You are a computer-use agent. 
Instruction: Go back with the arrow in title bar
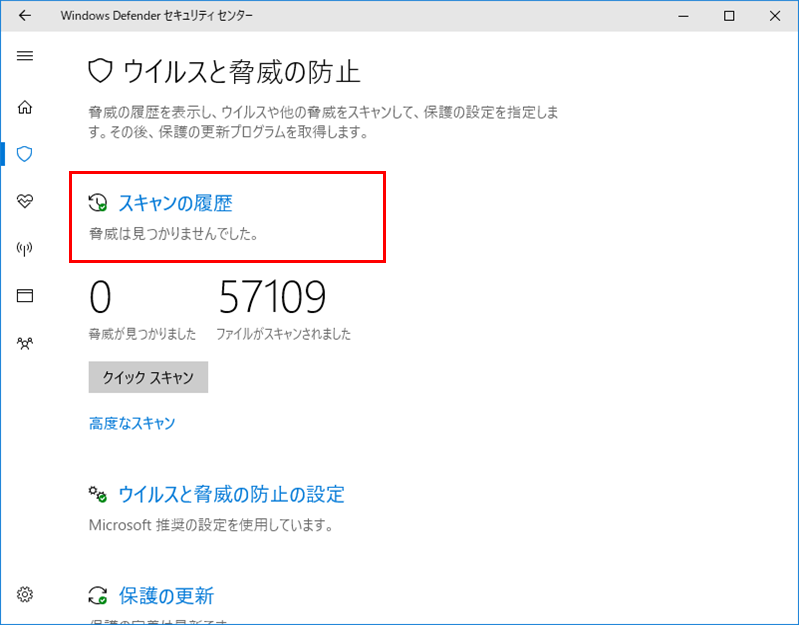click(24, 16)
